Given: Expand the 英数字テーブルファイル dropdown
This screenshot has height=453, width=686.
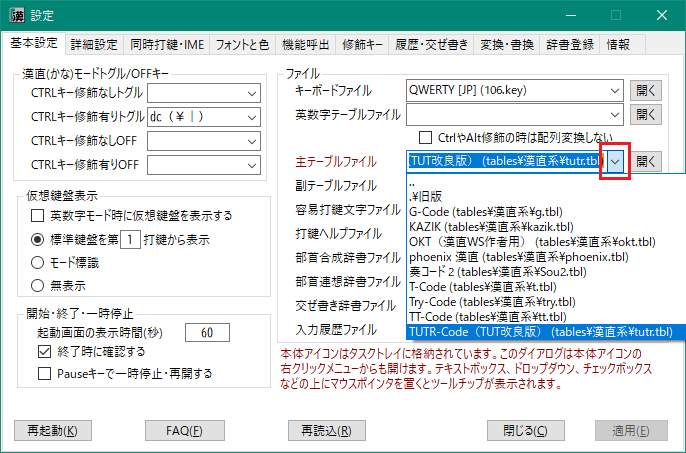Looking at the screenshot, I should click(615, 115).
